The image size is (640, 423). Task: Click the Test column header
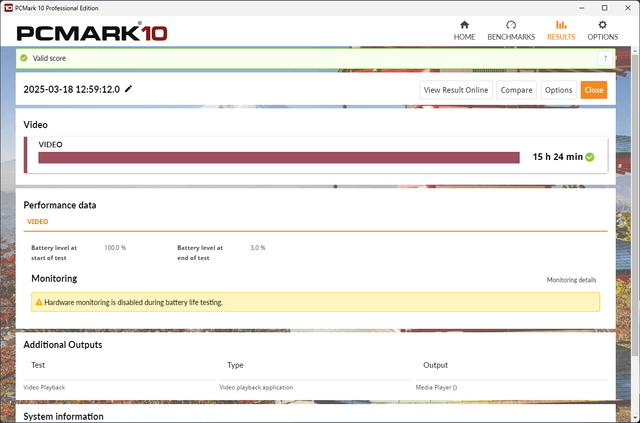pyautogui.click(x=38, y=365)
